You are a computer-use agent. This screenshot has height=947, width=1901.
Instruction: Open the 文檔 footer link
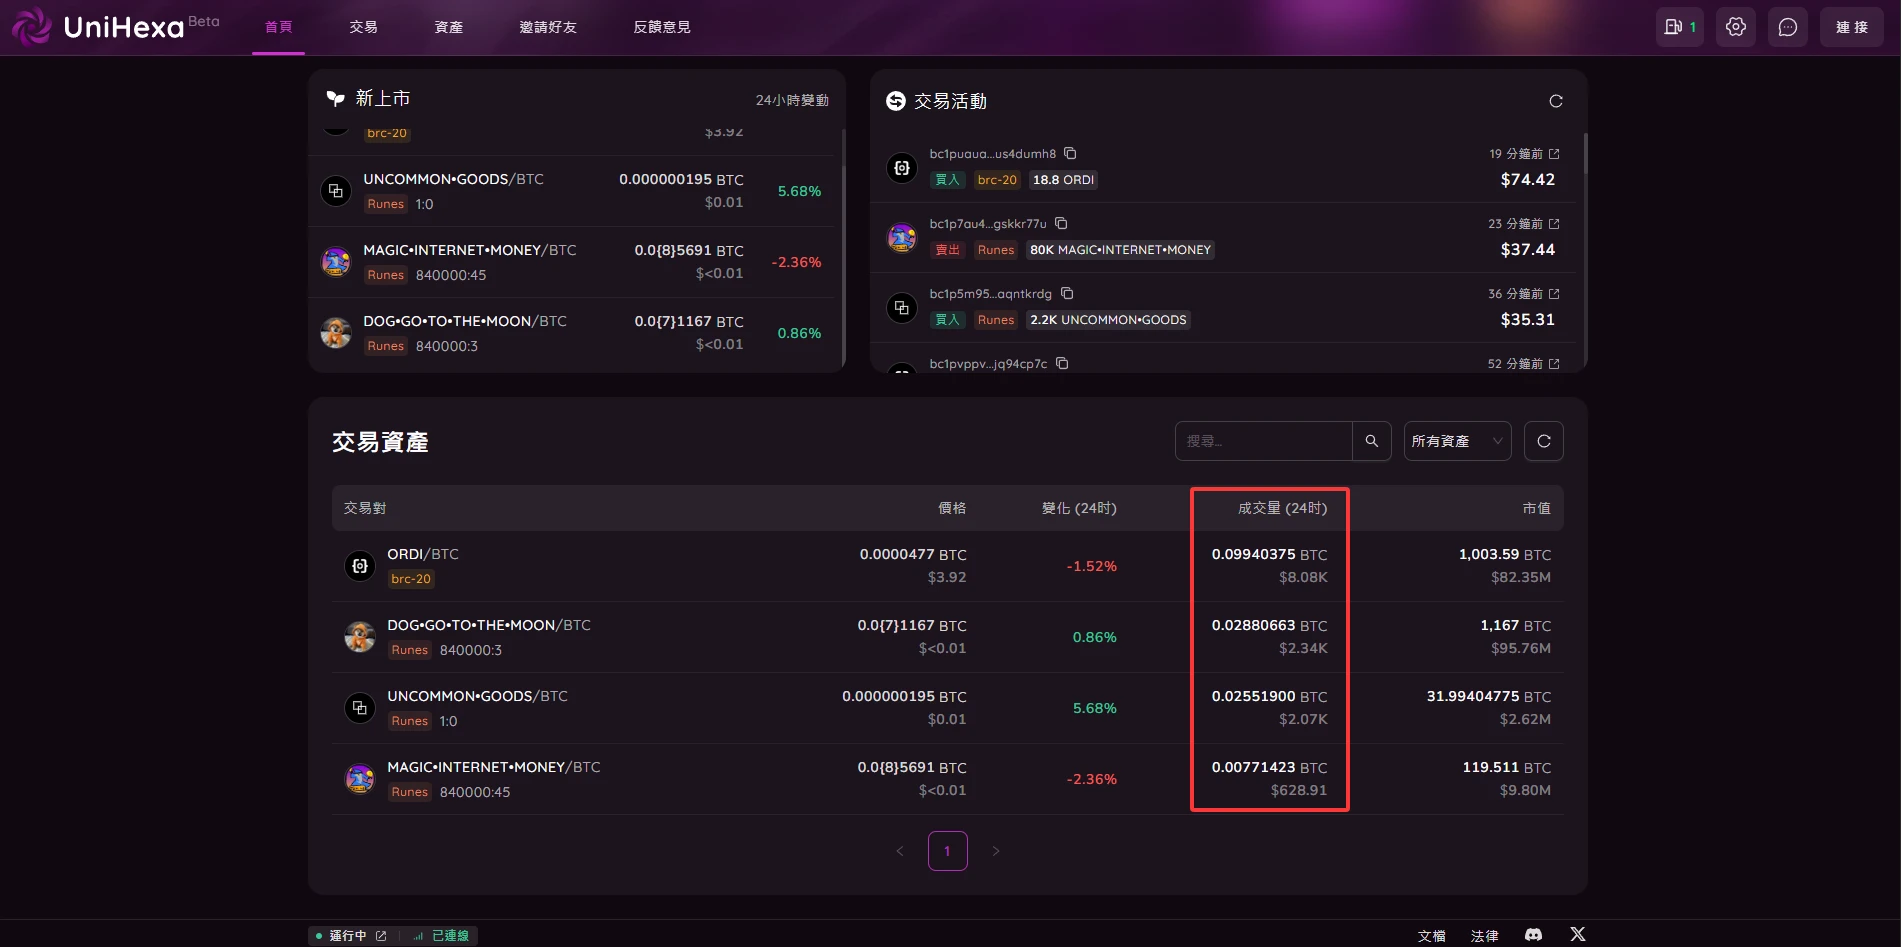point(1432,936)
